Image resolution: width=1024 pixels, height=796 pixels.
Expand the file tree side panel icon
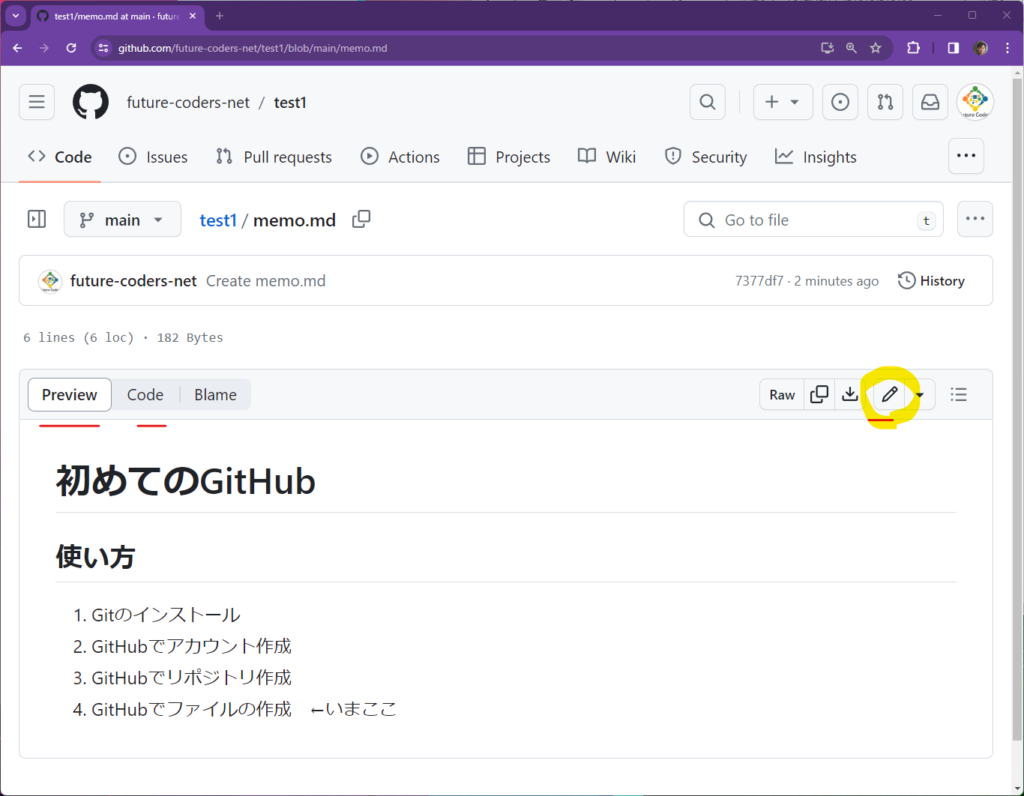[37, 219]
